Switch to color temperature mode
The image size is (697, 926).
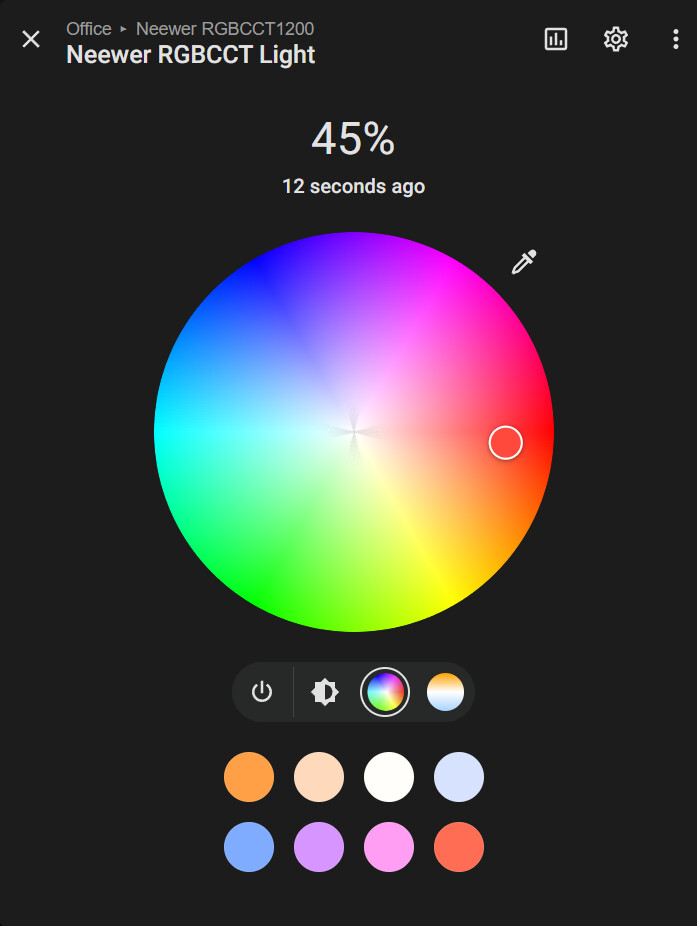[x=445, y=692]
